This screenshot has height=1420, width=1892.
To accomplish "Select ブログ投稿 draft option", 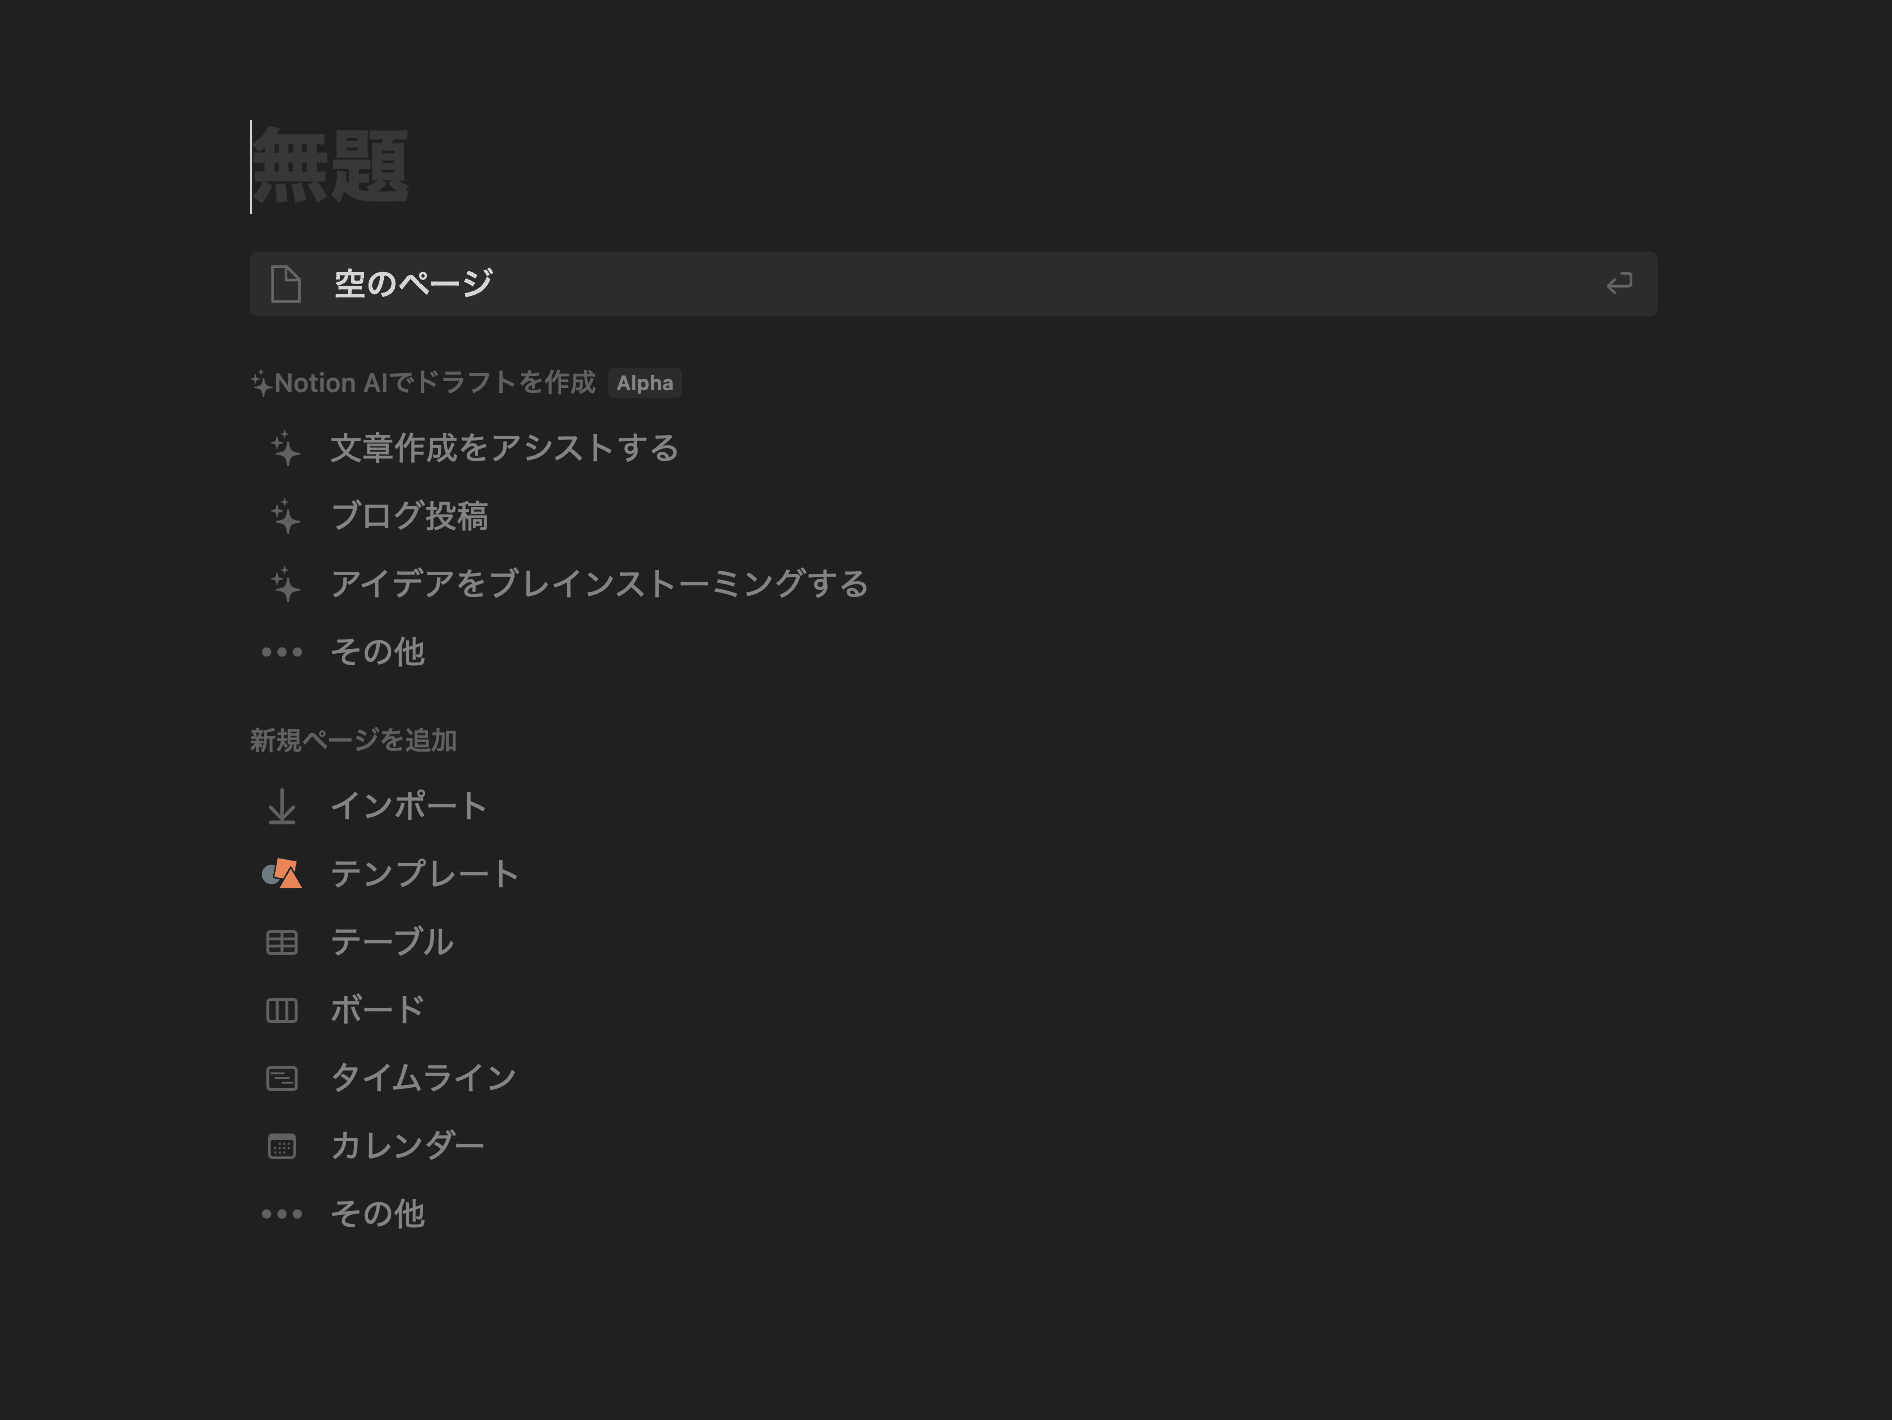I will tap(410, 518).
